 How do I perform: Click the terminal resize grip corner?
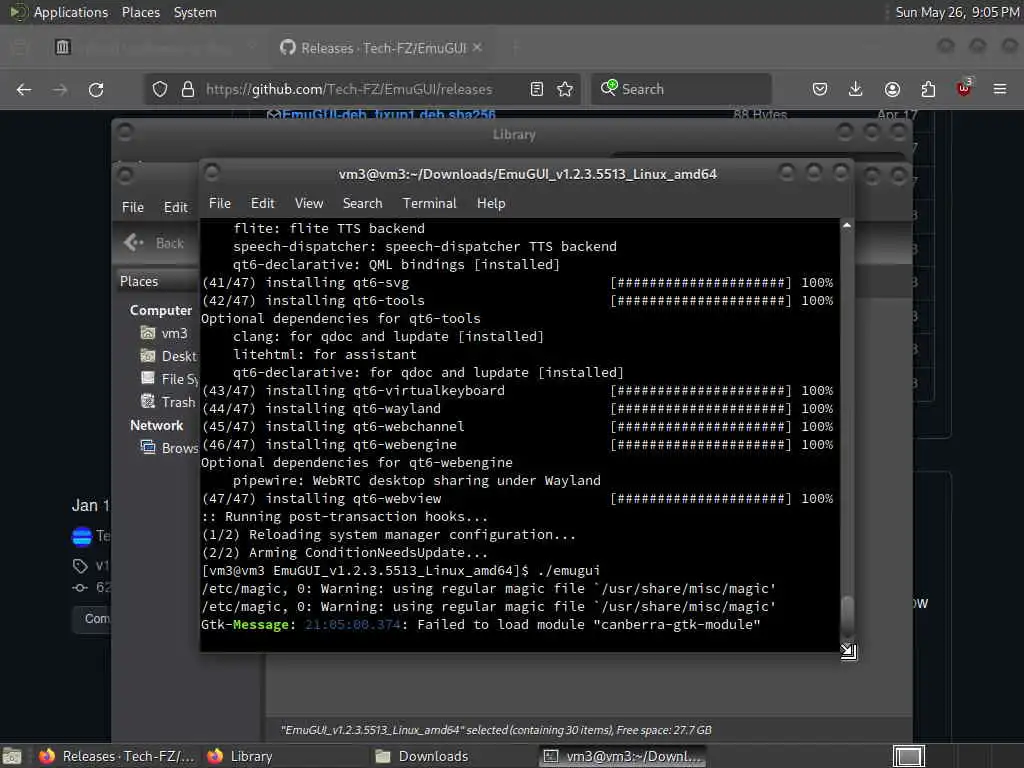click(848, 651)
